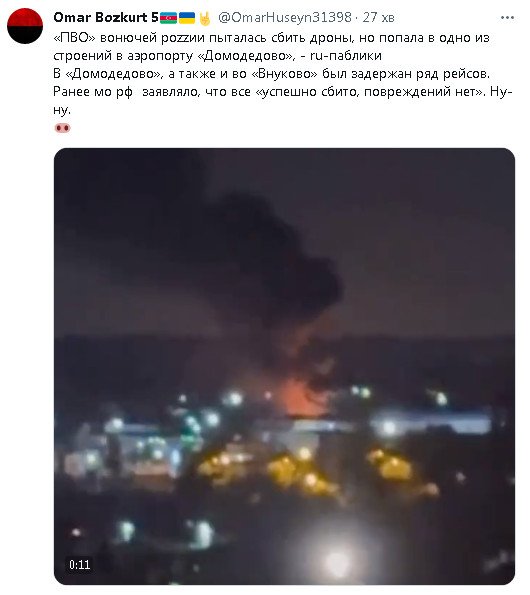Click the rock hand gesture emoji
530x595 pixels.
[x=205, y=18]
